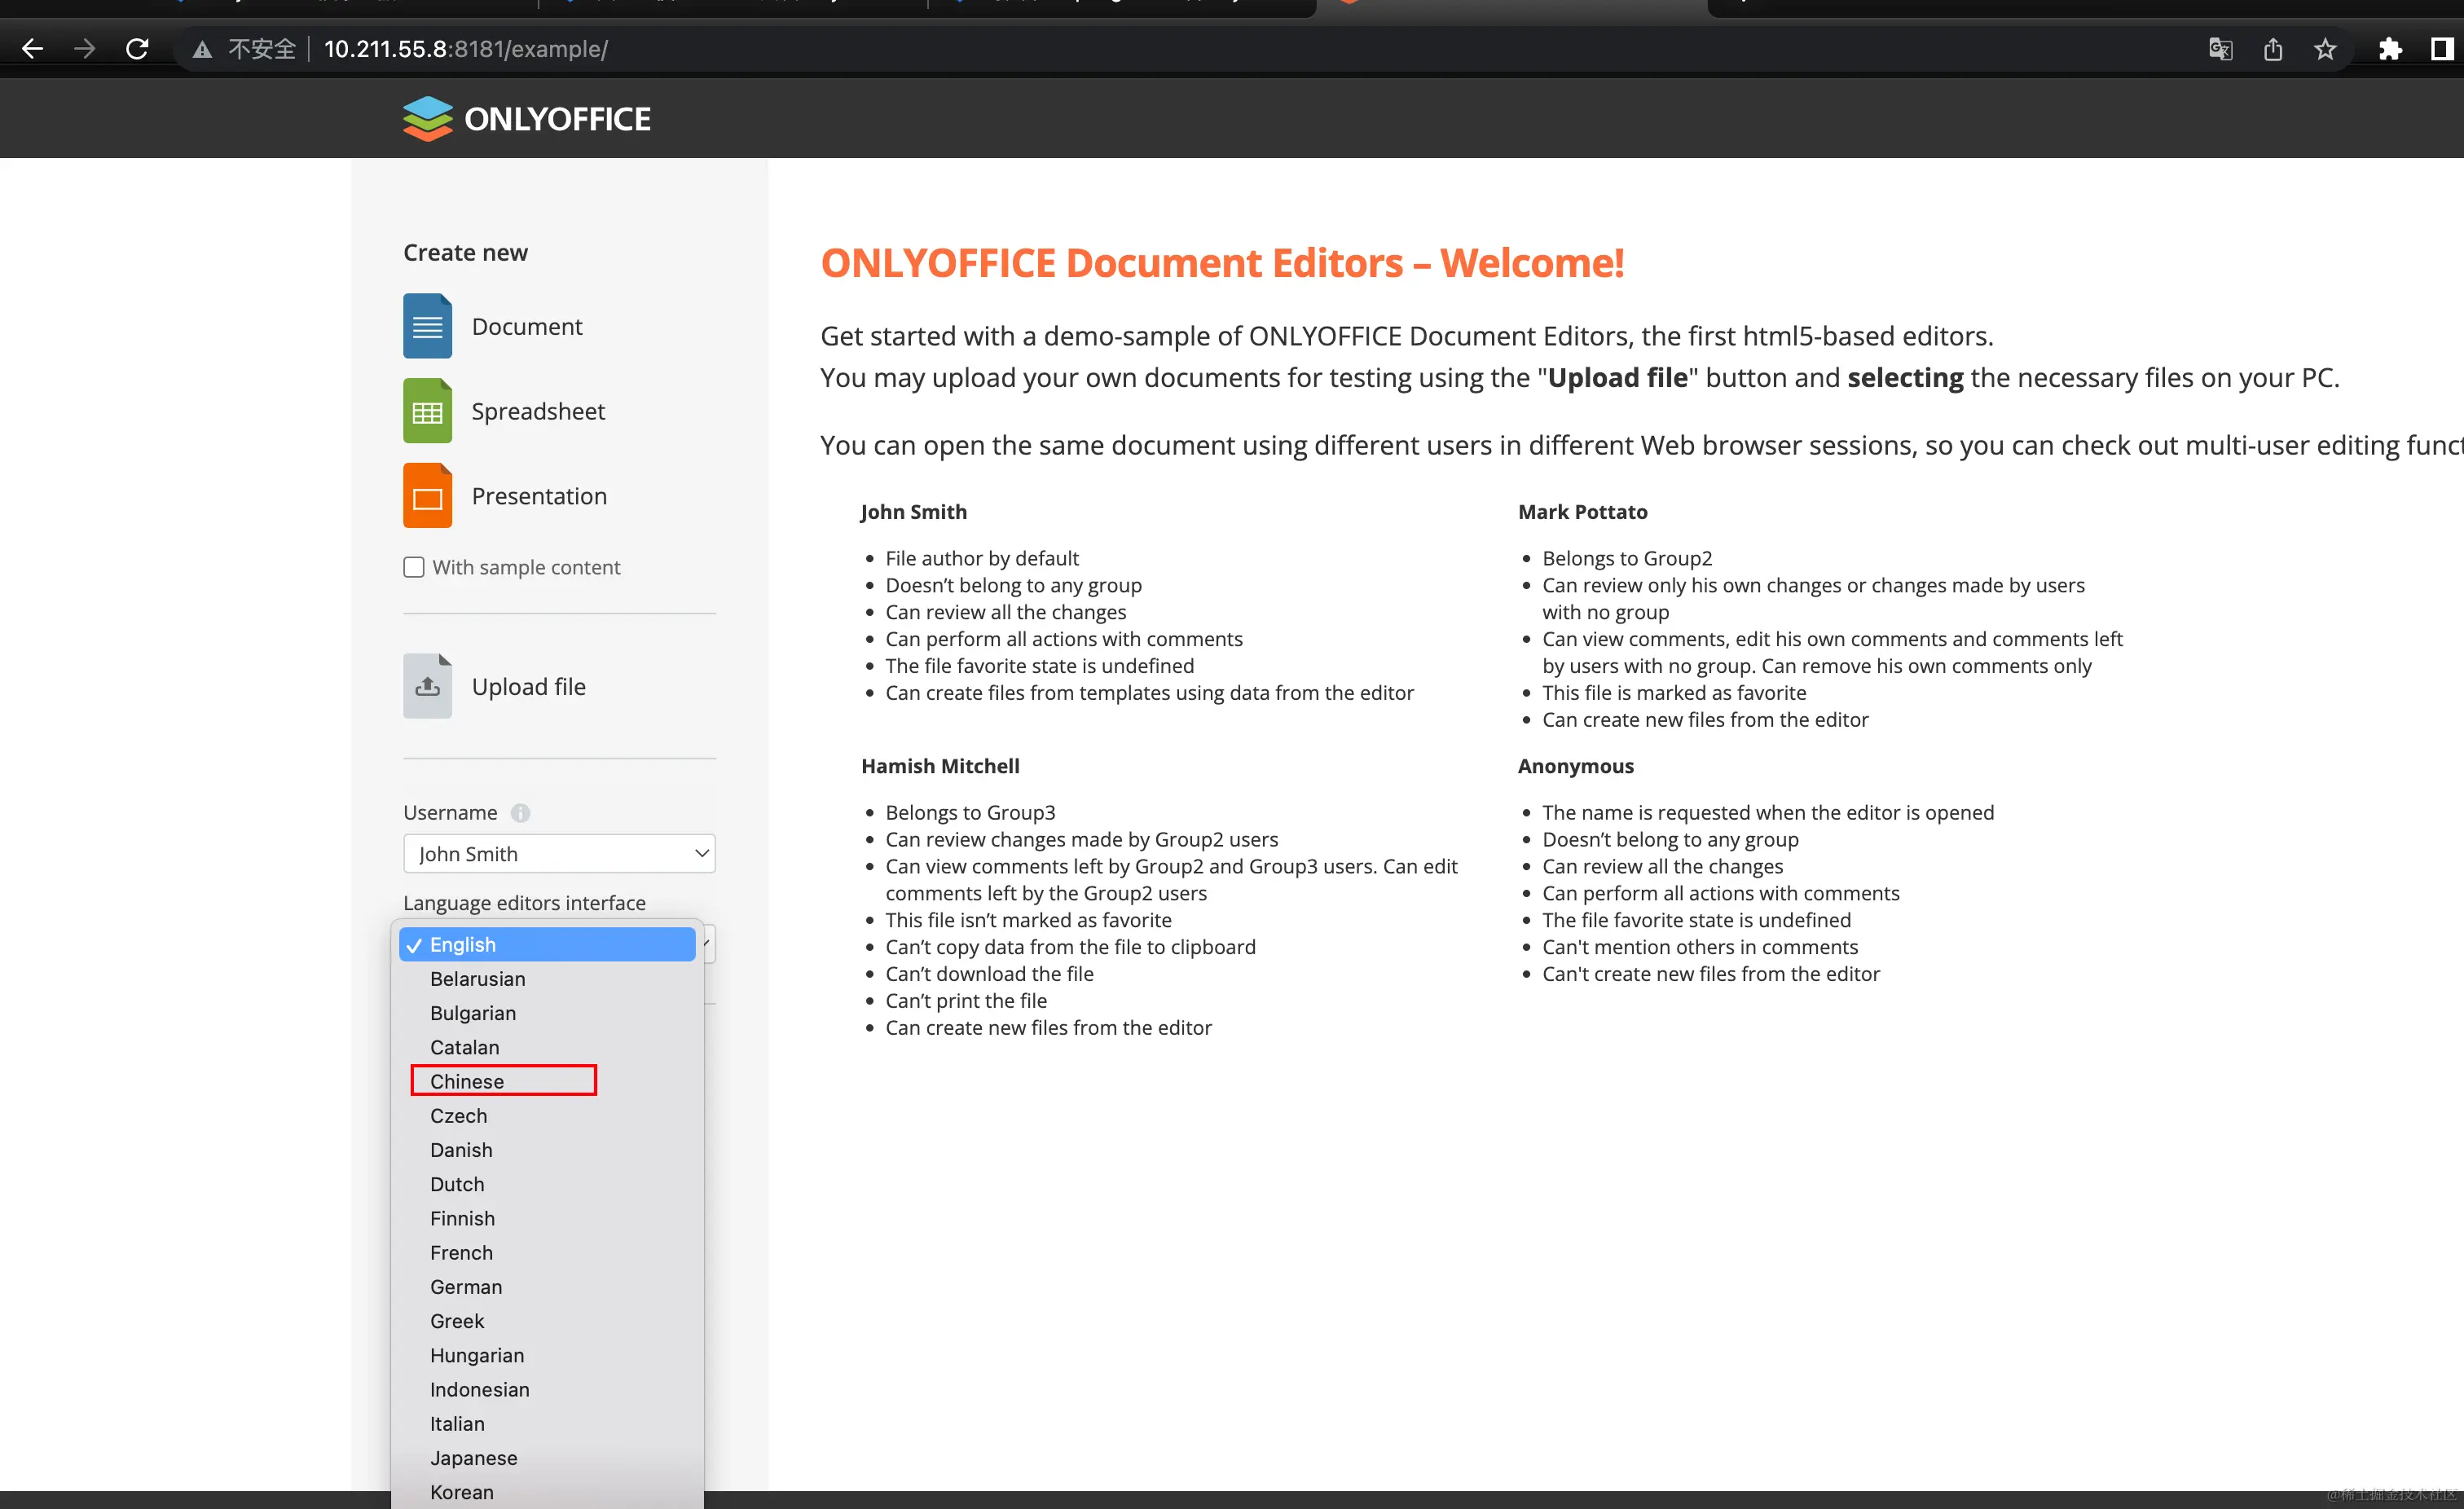This screenshot has height=1509, width=2464.
Task: Reload the current page
Action: coord(137,48)
